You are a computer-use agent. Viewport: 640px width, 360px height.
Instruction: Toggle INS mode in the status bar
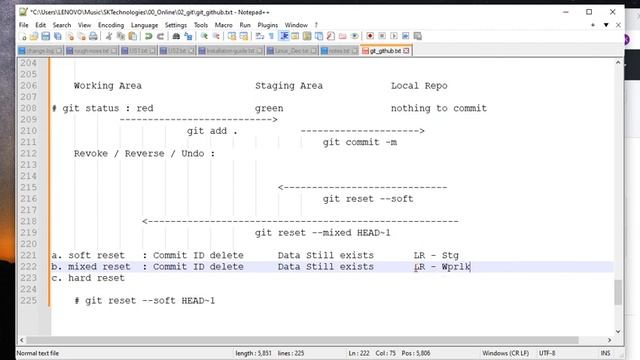pos(605,353)
